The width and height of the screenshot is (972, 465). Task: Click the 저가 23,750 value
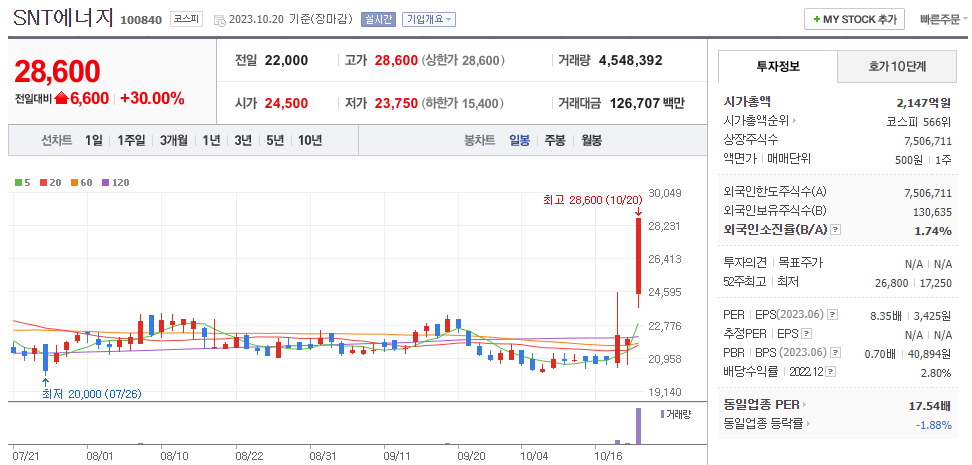tap(396, 104)
